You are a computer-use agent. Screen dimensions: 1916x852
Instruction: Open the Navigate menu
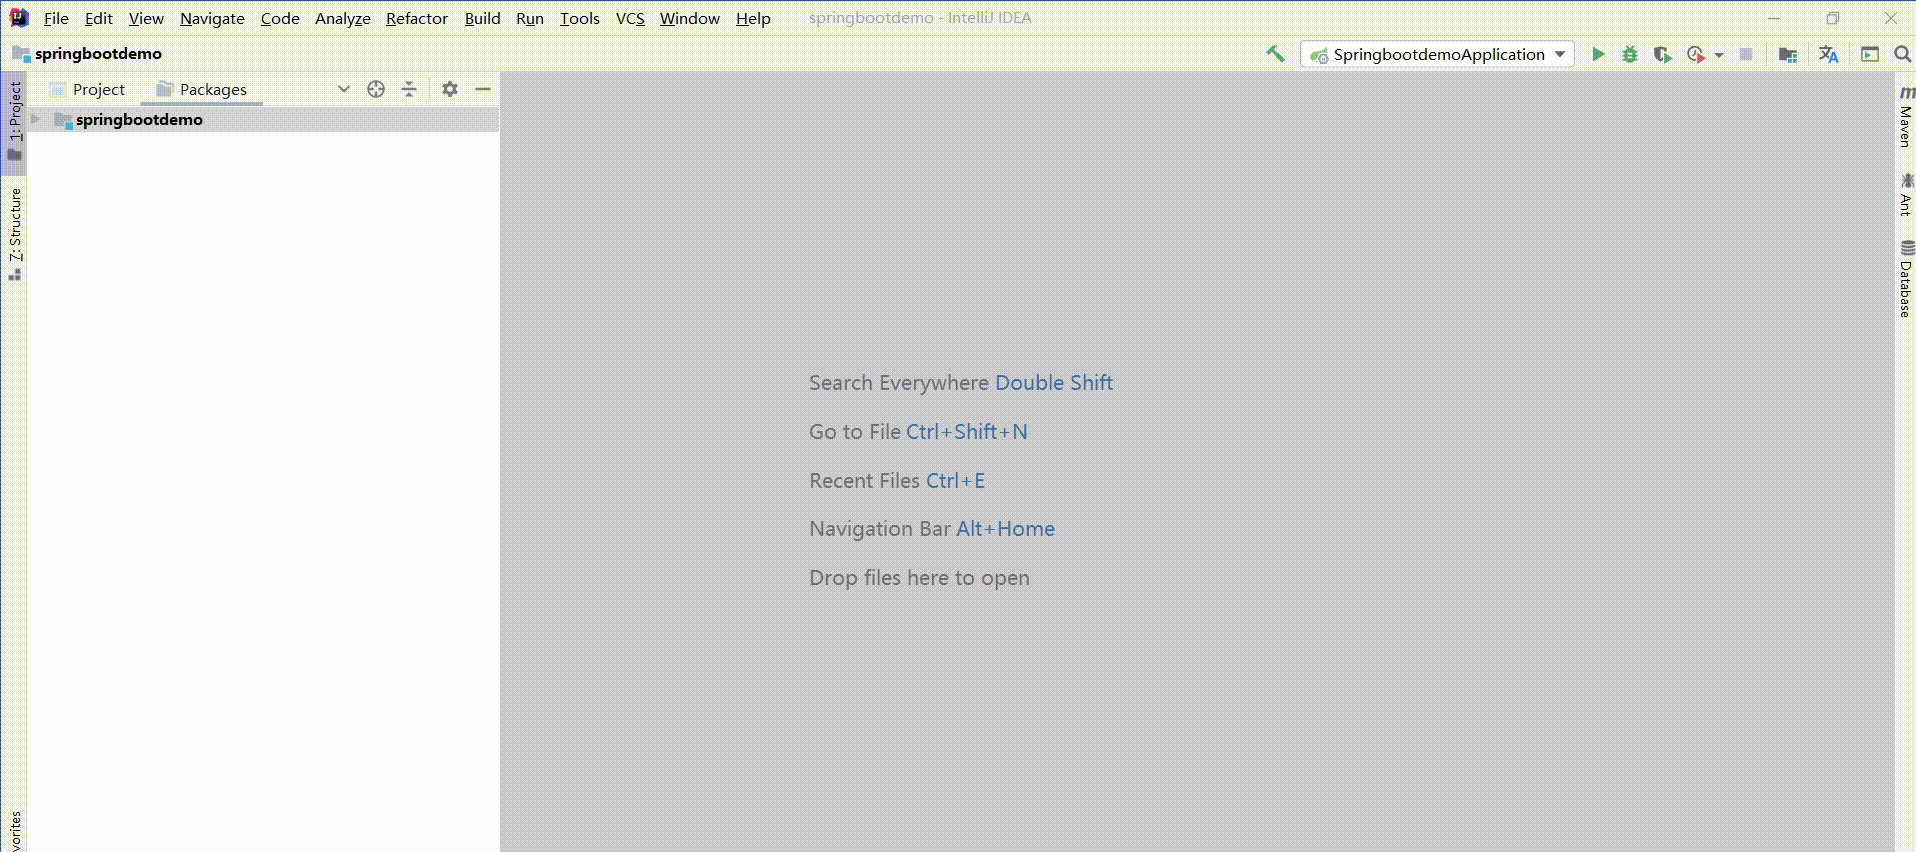[212, 18]
